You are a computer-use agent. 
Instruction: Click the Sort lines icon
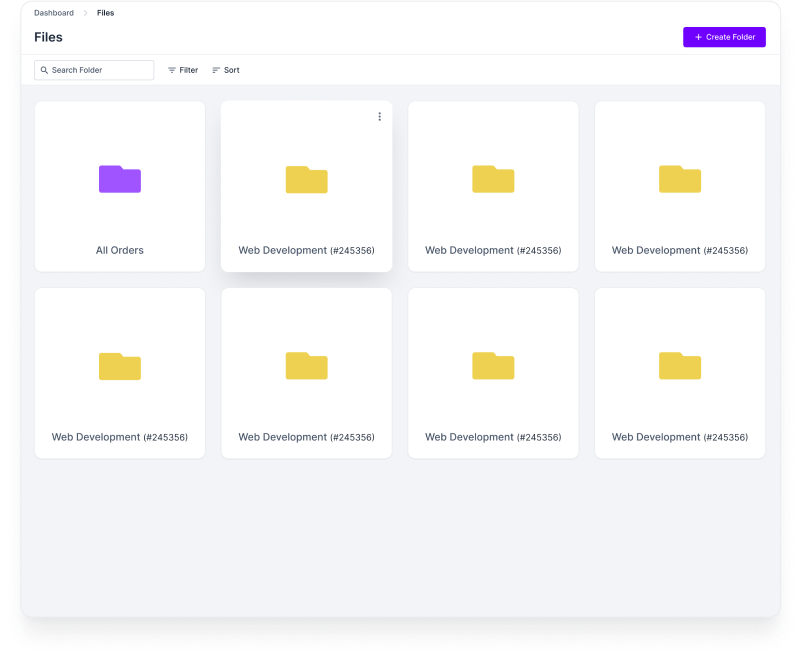[x=214, y=70]
